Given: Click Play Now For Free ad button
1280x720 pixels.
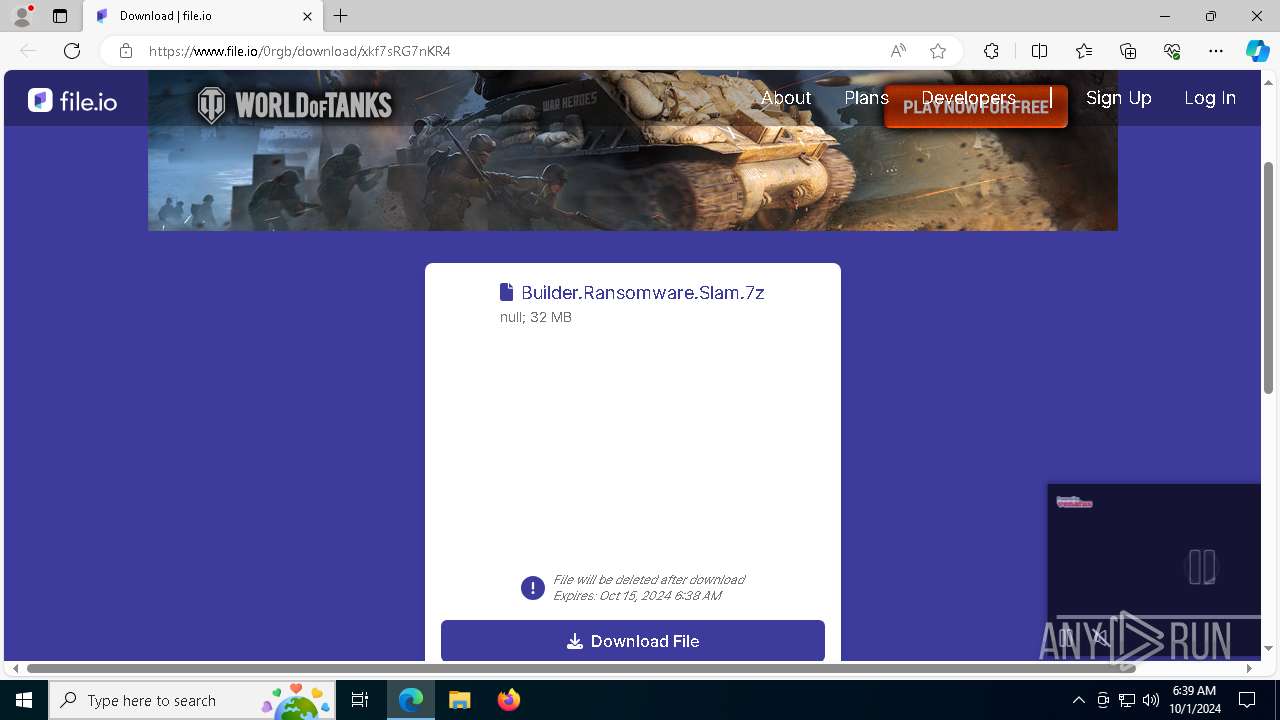Looking at the screenshot, I should (976, 107).
